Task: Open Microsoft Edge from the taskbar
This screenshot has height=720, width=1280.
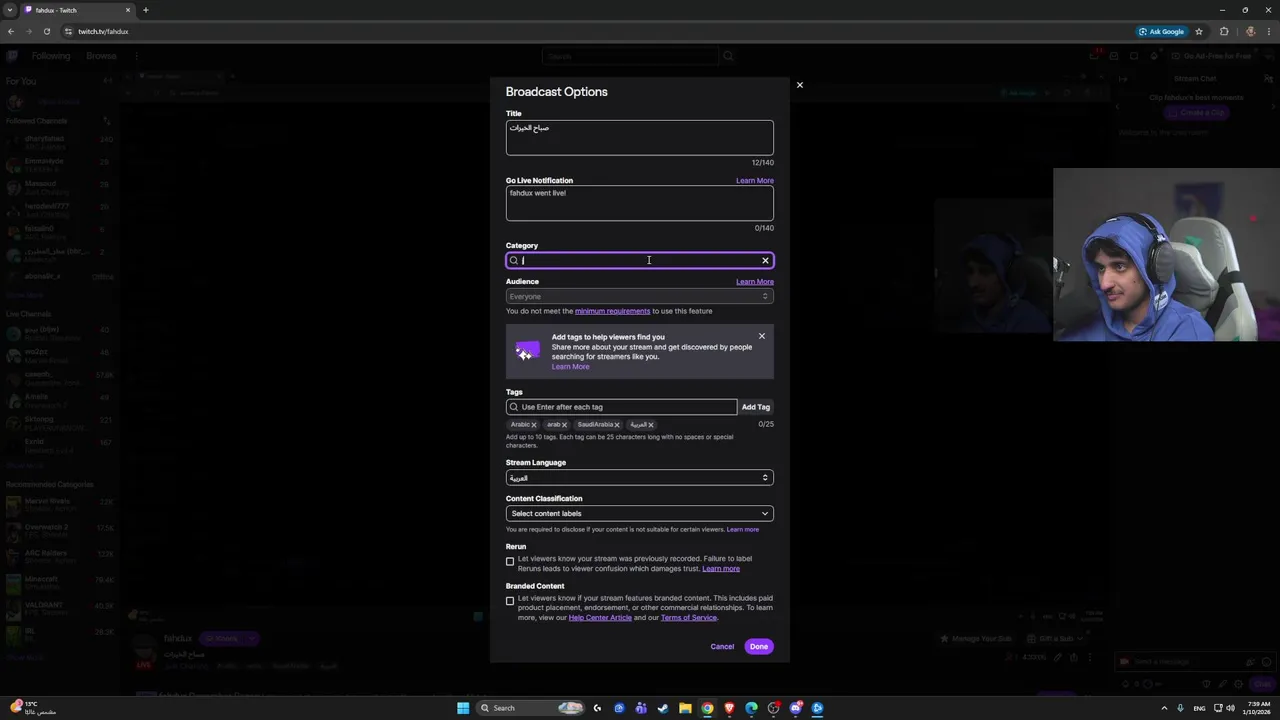Action: coord(751,708)
